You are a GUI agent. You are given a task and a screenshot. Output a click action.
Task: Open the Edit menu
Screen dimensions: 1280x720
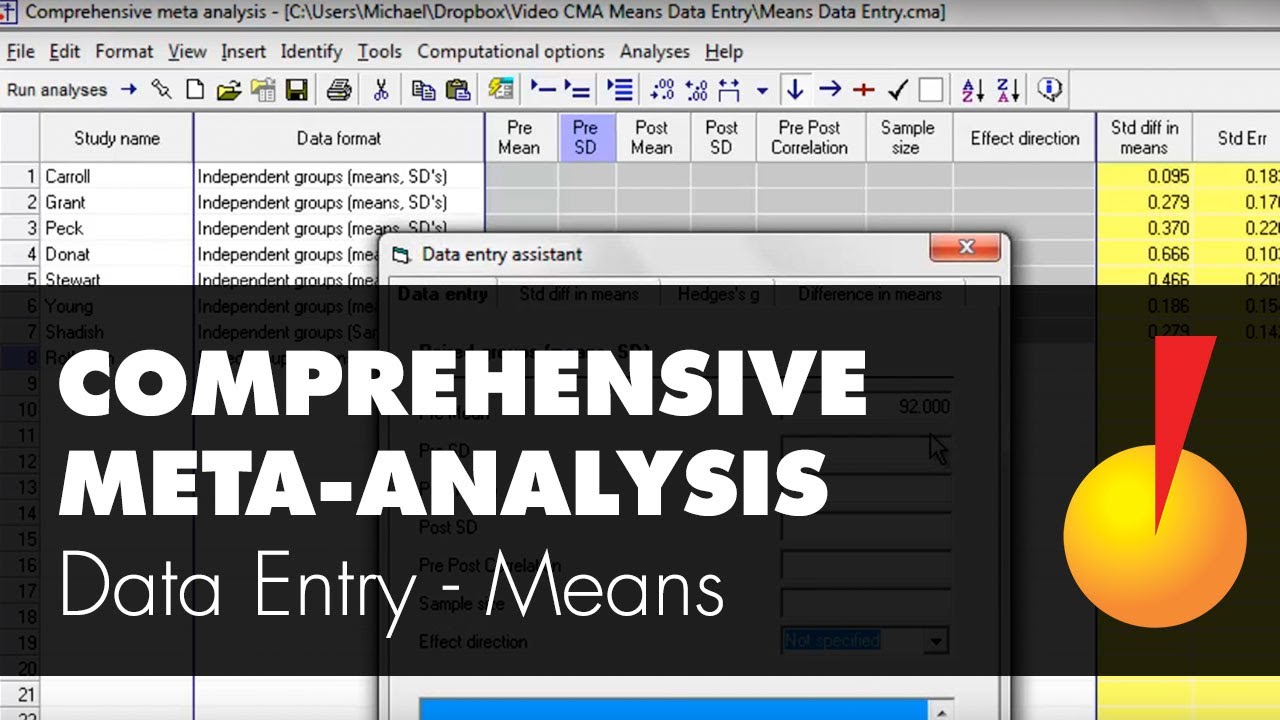(x=65, y=52)
